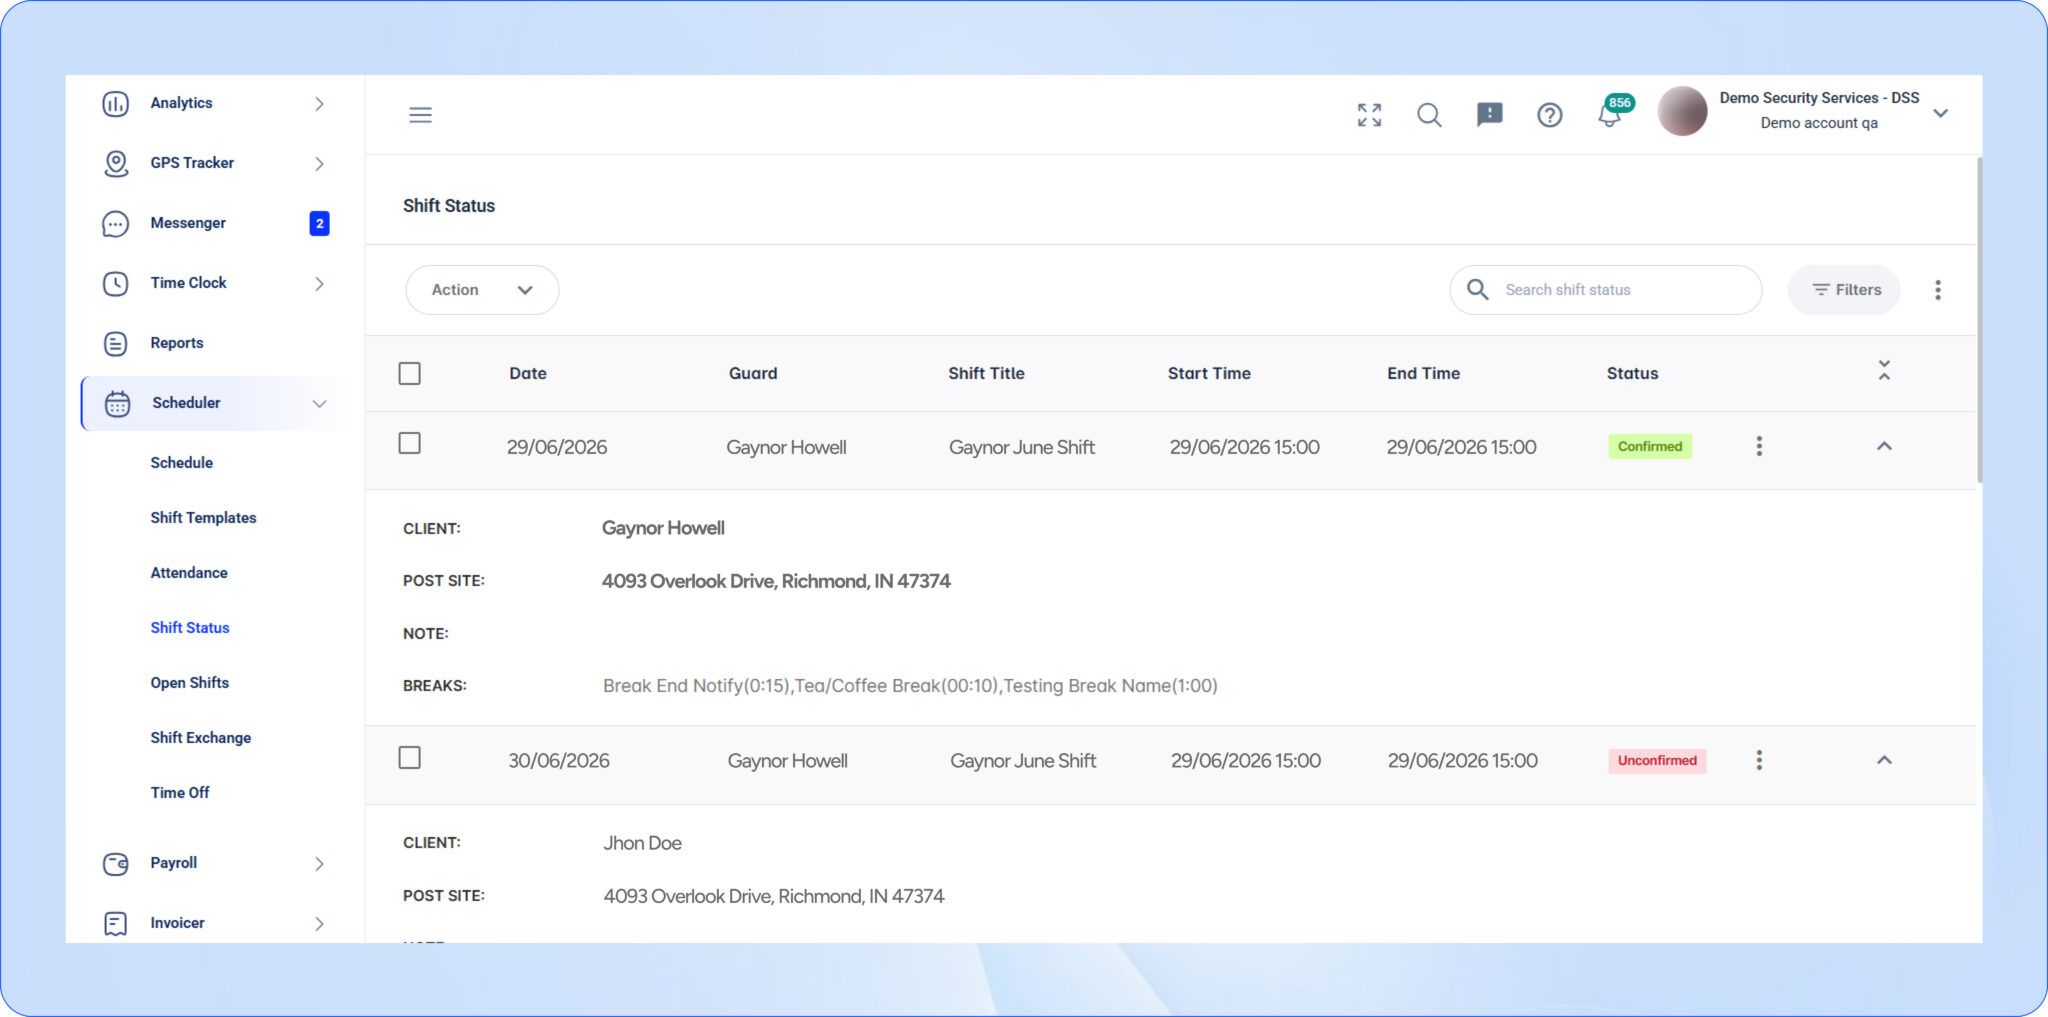The width and height of the screenshot is (2048, 1017).
Task: Open the feedback message icon
Action: [1490, 115]
